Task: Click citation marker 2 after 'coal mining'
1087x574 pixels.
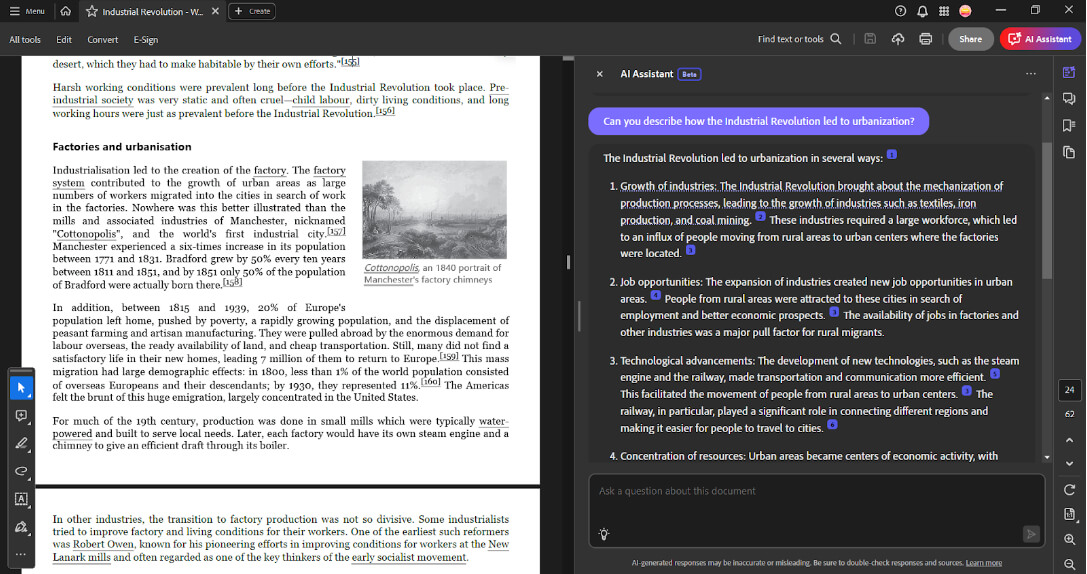Action: pos(760,216)
